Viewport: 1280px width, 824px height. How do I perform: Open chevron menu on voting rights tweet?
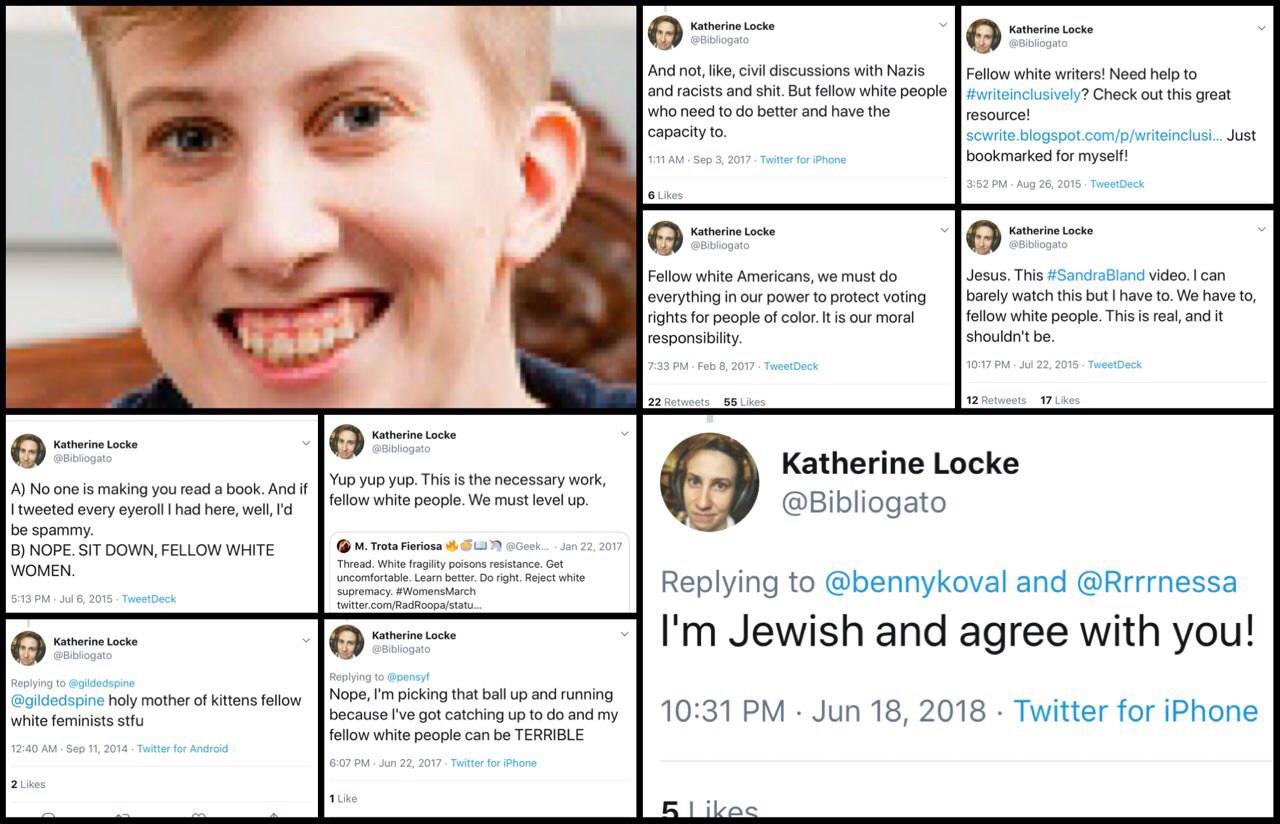point(942,230)
